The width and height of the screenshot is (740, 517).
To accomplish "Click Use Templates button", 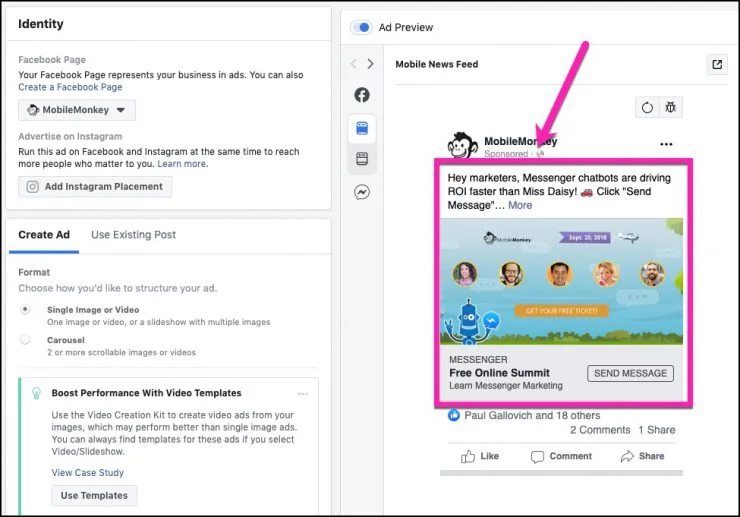I will point(94,496).
